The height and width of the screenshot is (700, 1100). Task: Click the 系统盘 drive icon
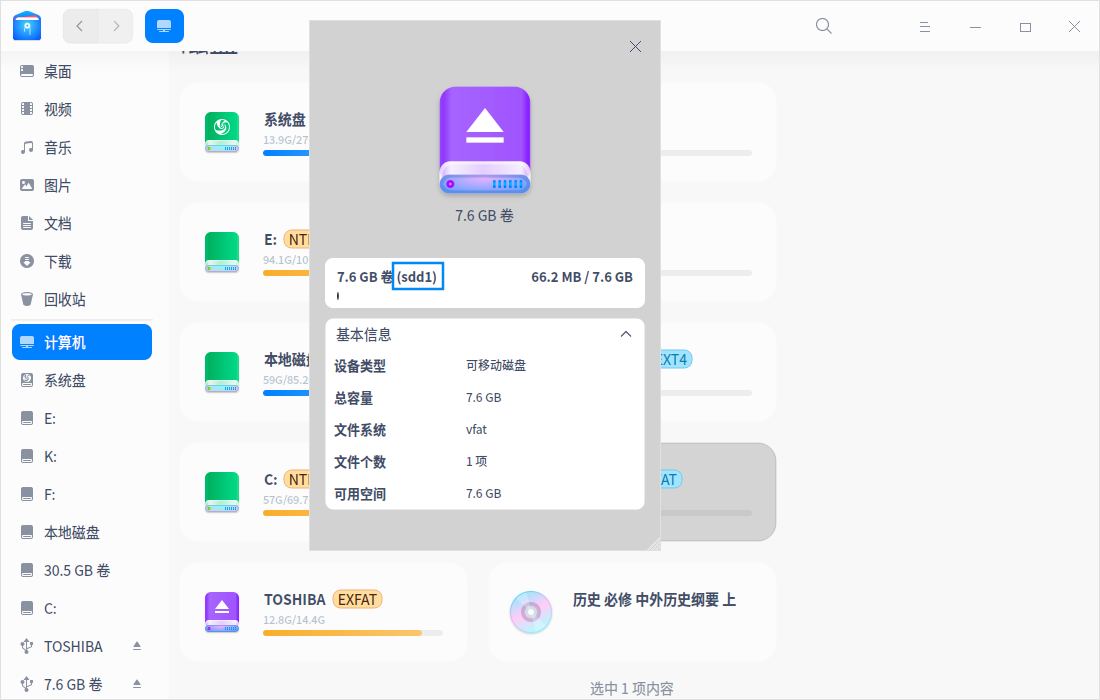(222, 131)
